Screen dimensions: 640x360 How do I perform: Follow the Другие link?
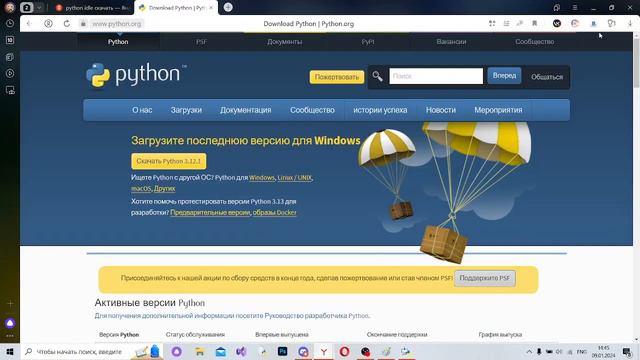coord(164,189)
